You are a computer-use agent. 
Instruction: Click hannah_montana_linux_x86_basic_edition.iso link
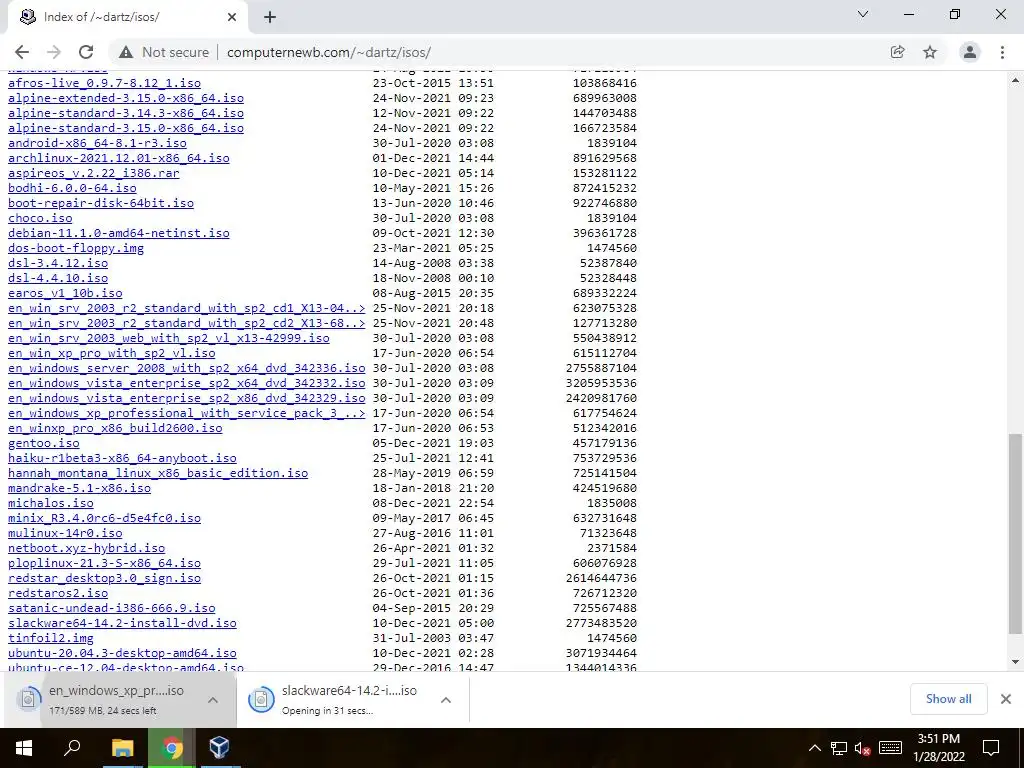coord(158,473)
